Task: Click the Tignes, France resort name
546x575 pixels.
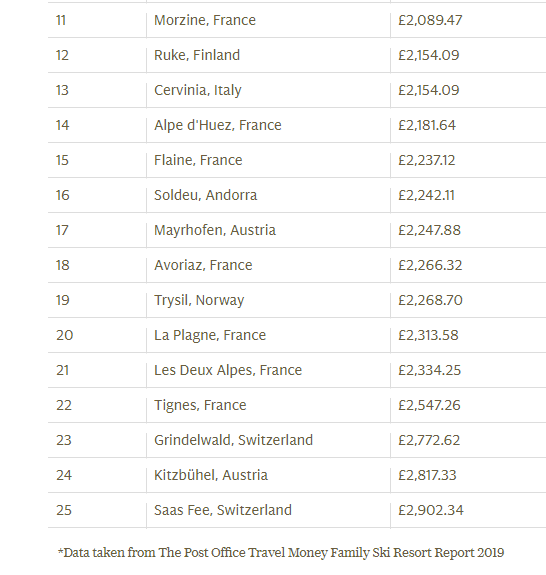Action: coord(200,406)
